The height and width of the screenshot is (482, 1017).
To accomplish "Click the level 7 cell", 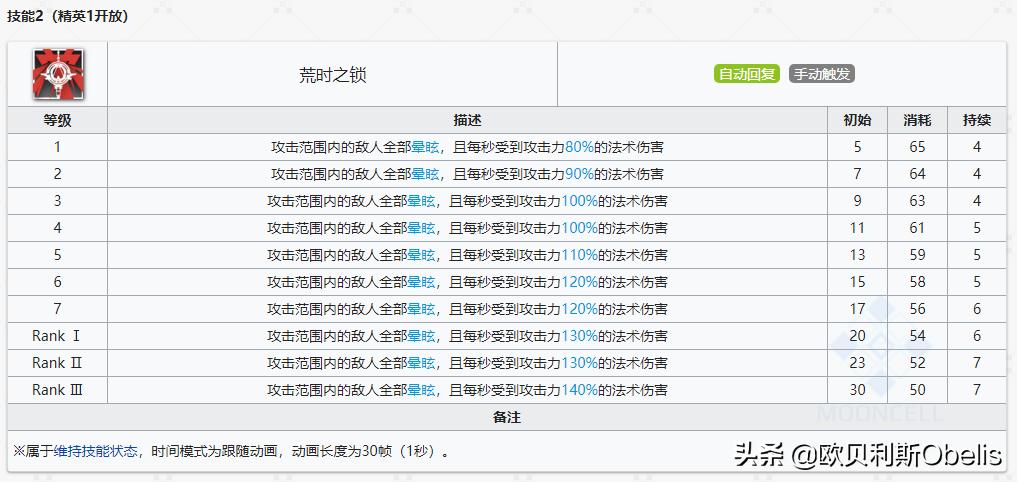I will (x=58, y=309).
